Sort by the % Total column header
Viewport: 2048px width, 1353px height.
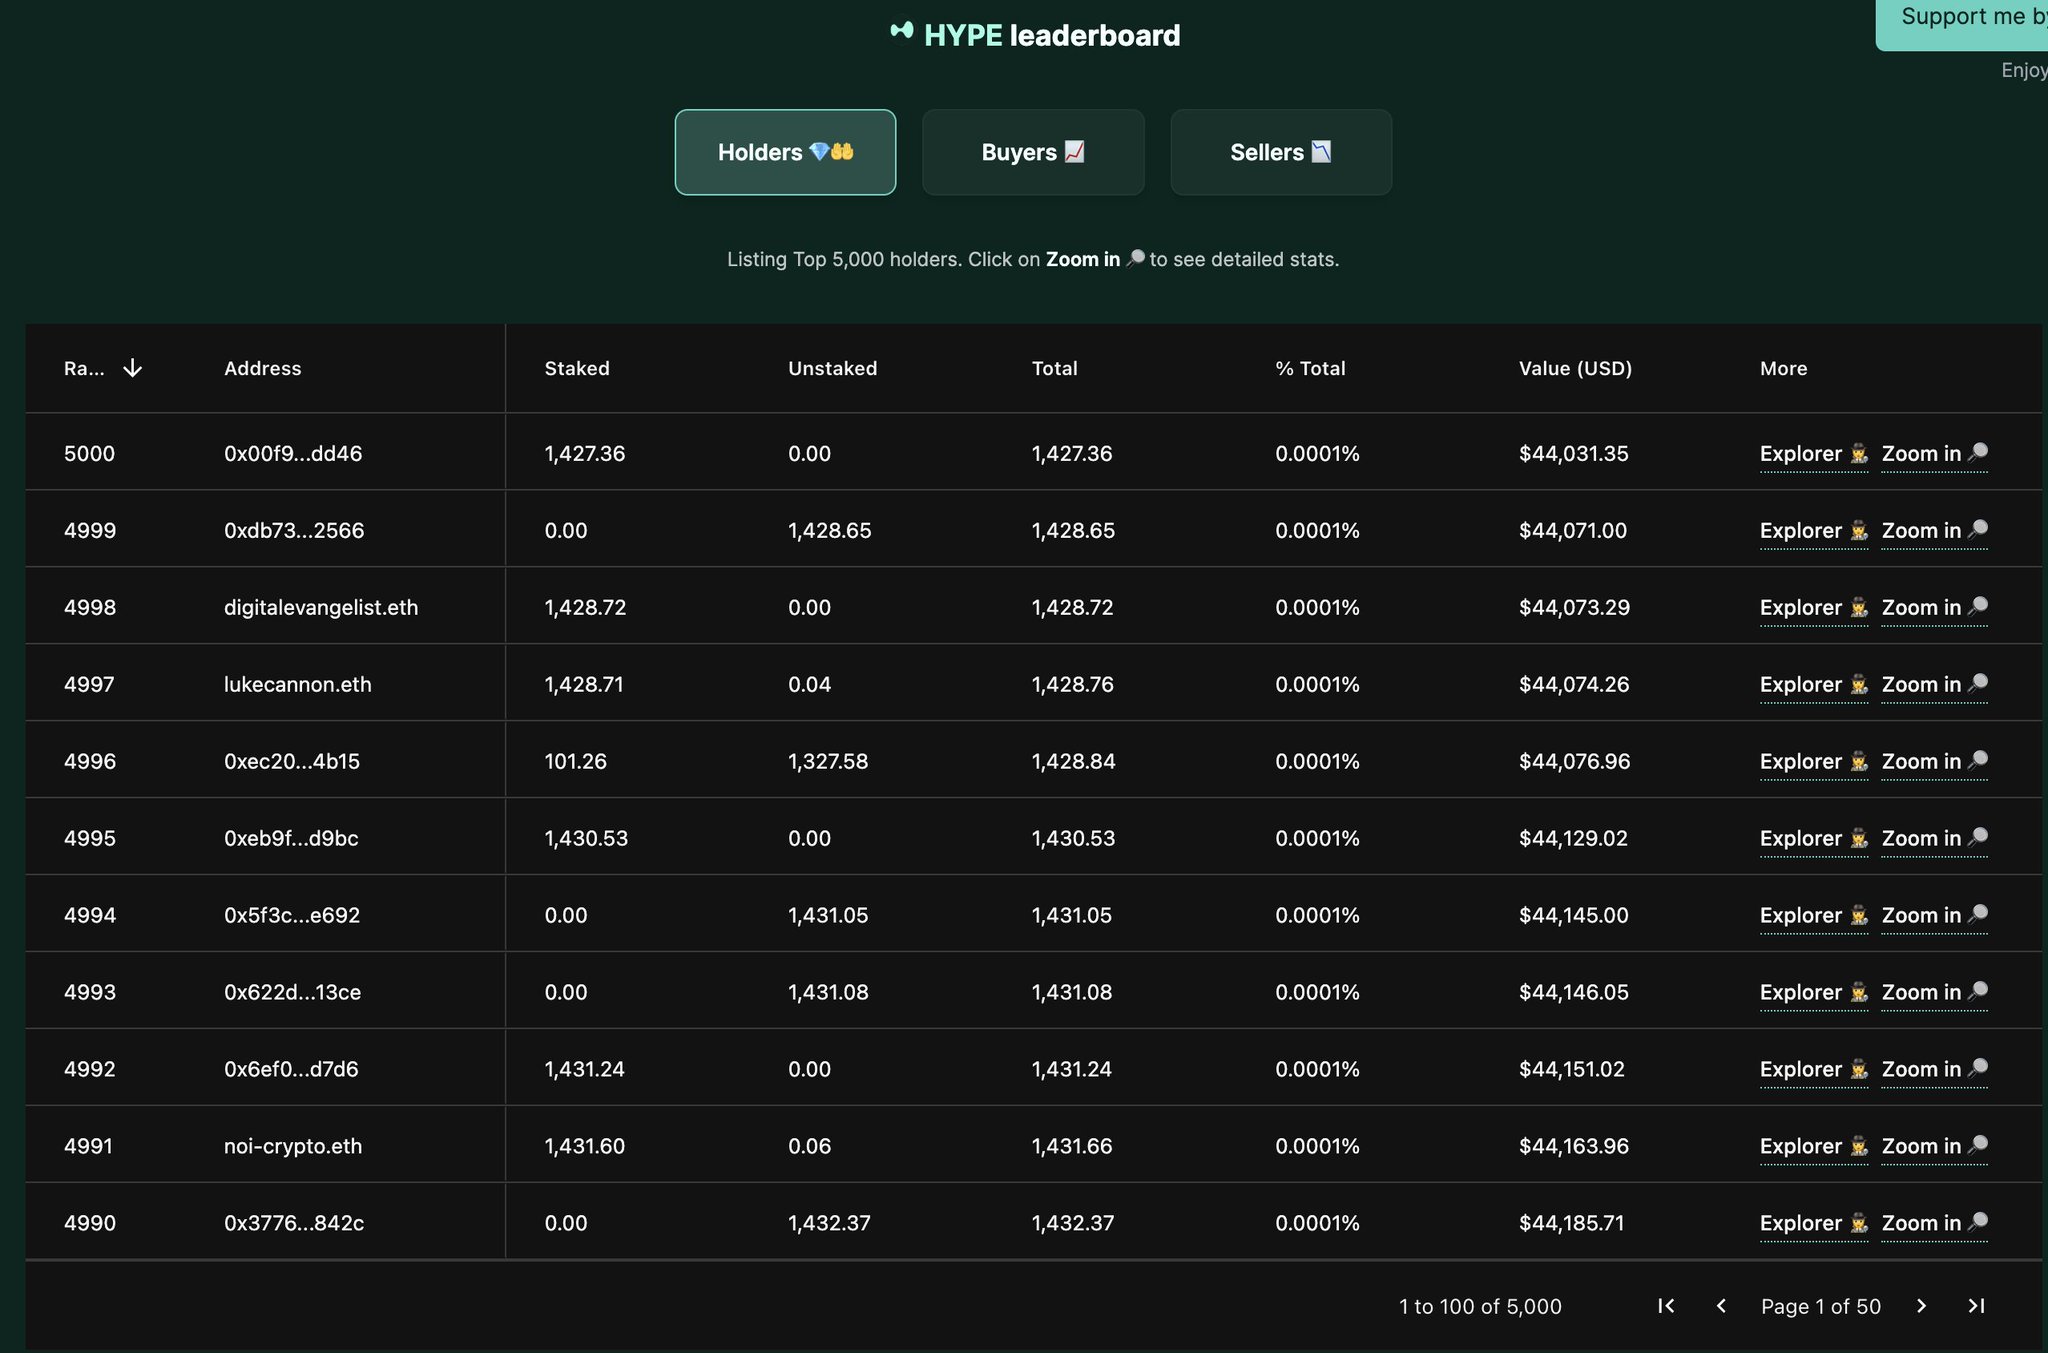click(x=1310, y=368)
